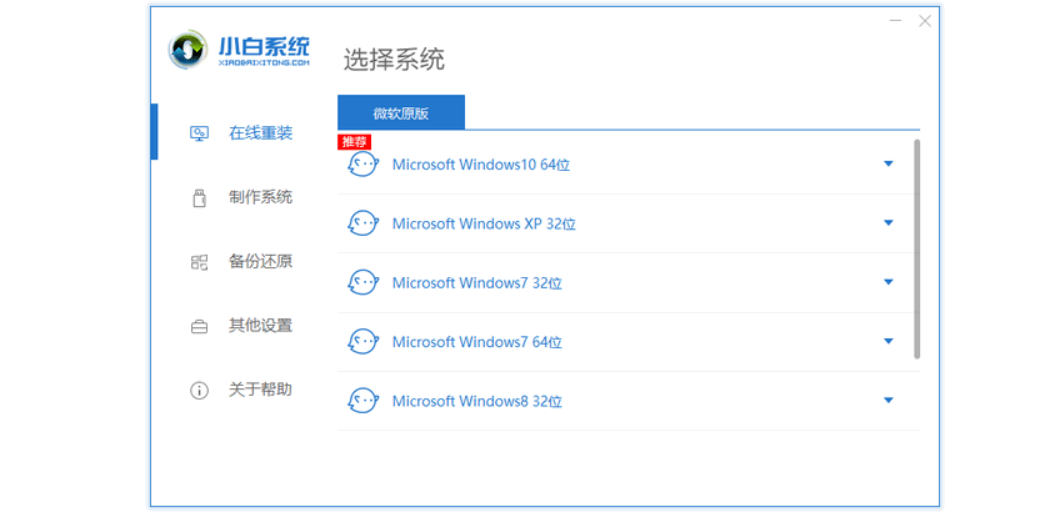This screenshot has width=1056, height=517.
Task: Click the 在线重装 monitor icon
Action: pos(199,133)
